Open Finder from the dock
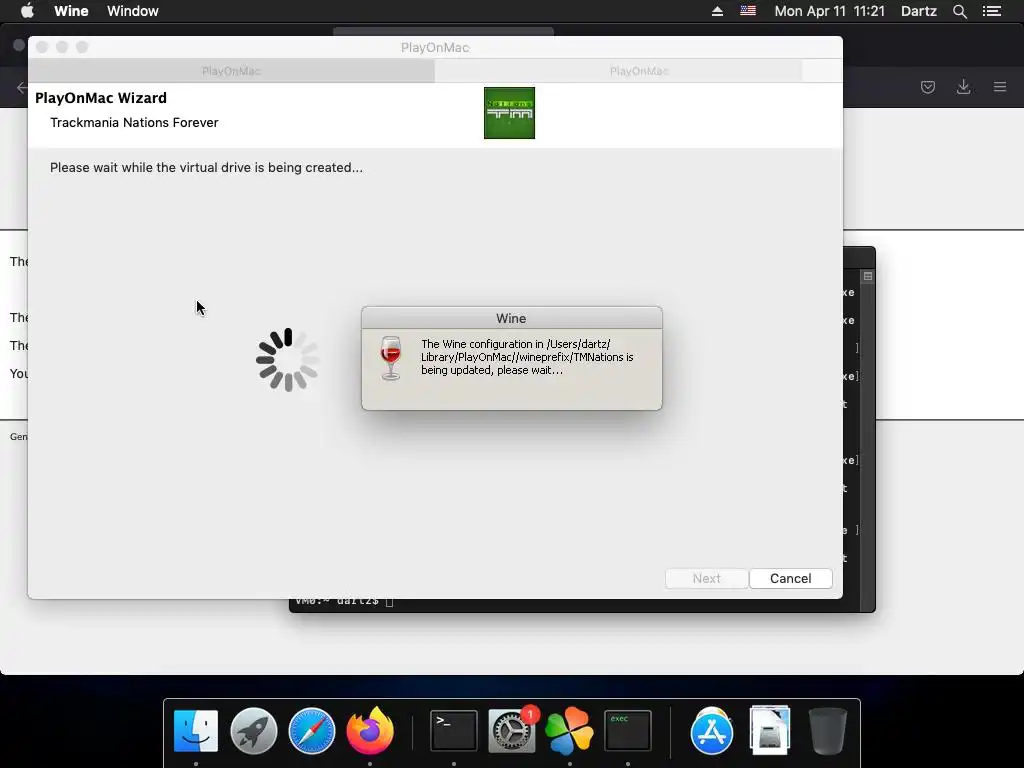 point(196,731)
